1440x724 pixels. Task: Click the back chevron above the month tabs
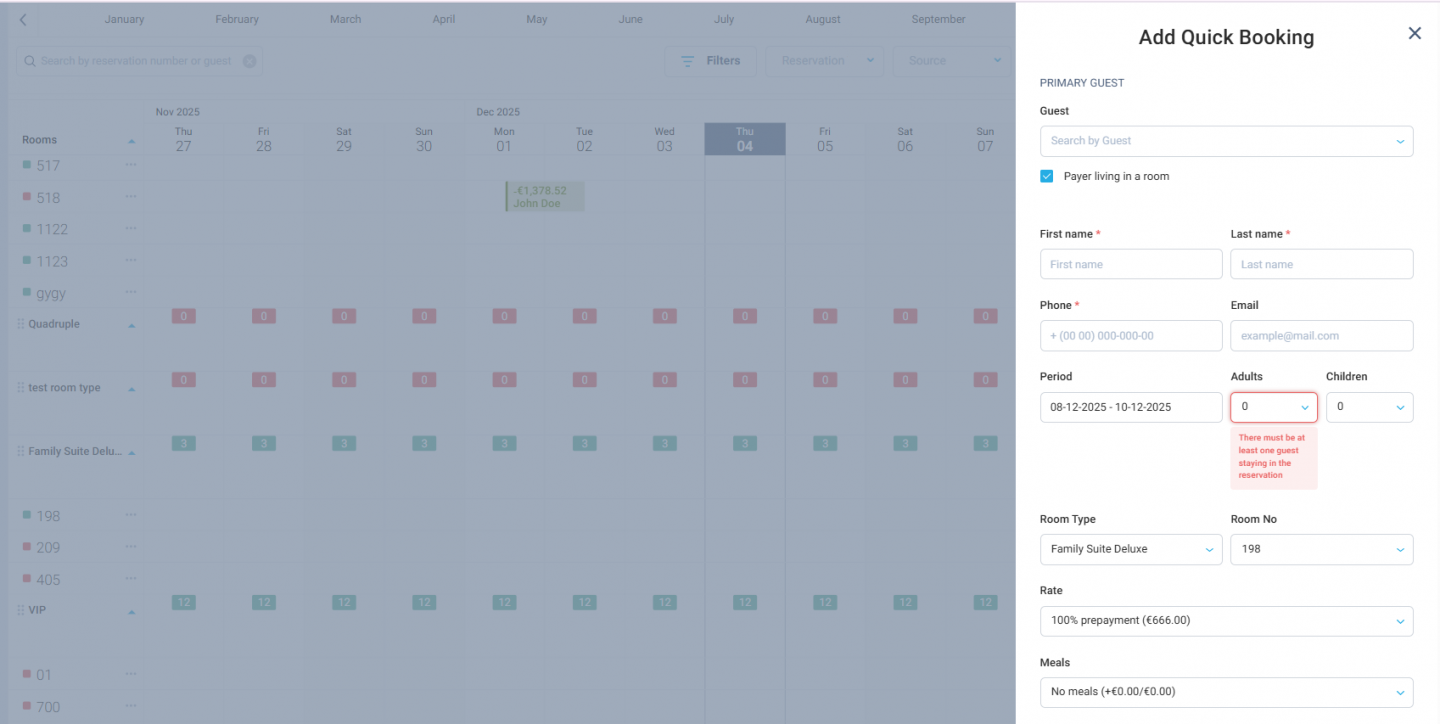22,18
